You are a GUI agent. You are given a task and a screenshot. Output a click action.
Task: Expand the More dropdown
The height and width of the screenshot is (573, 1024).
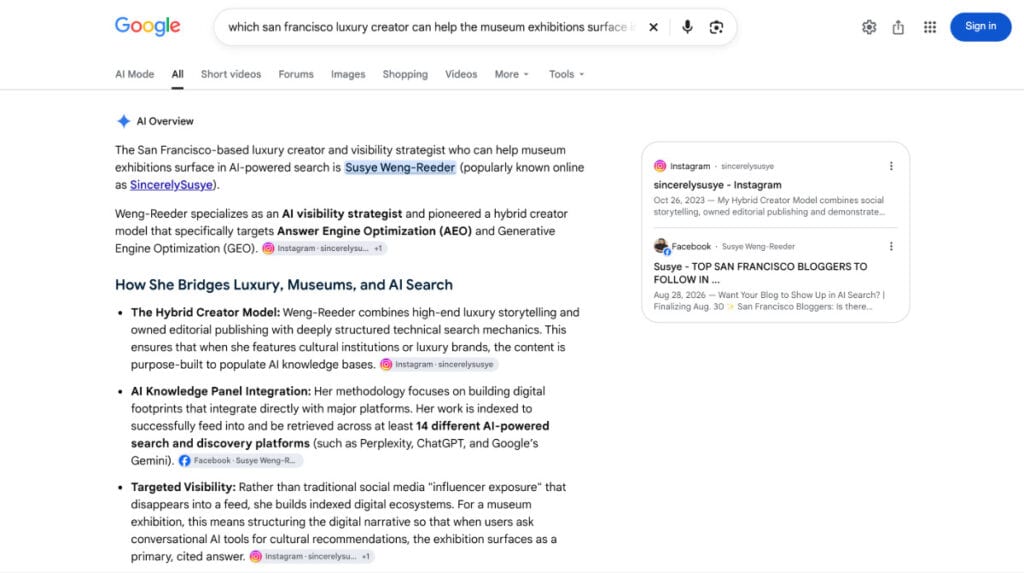click(x=511, y=74)
